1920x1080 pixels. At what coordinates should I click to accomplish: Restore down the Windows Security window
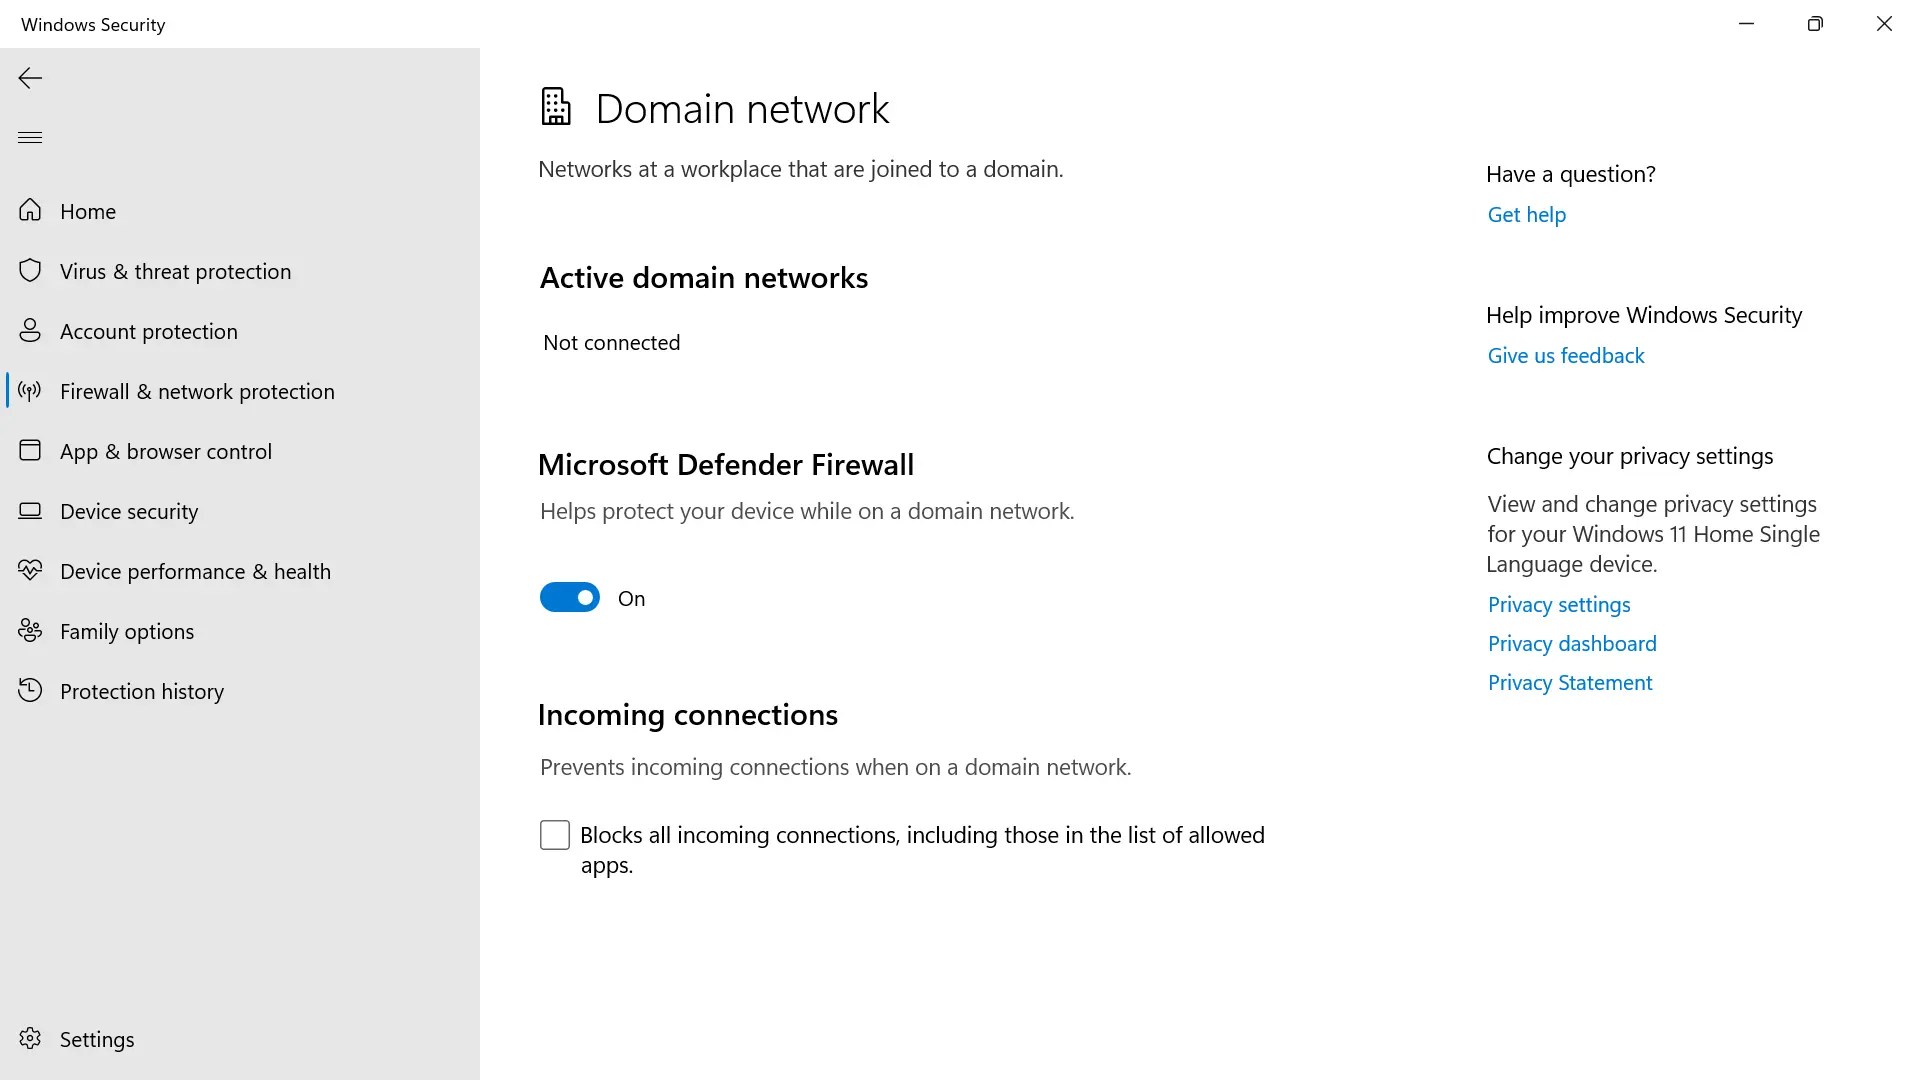pos(1815,24)
